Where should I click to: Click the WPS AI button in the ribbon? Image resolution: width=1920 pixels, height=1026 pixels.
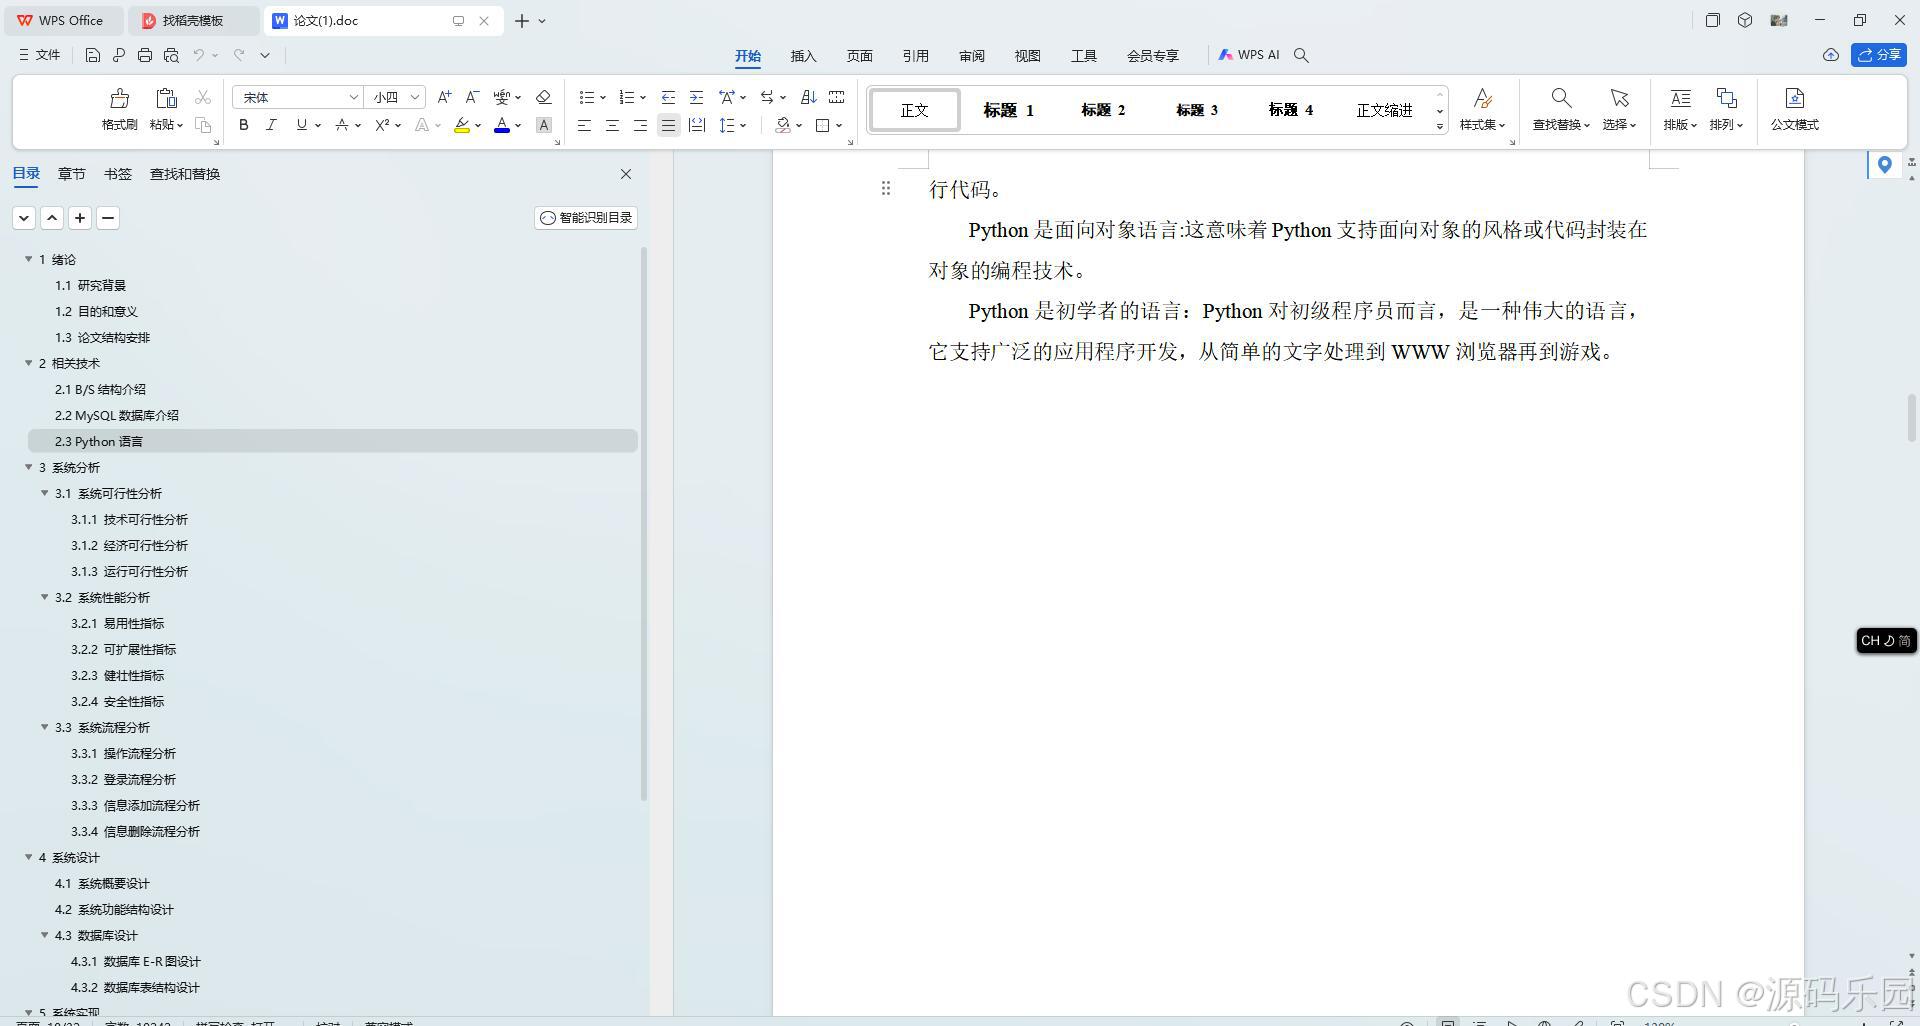(1248, 55)
